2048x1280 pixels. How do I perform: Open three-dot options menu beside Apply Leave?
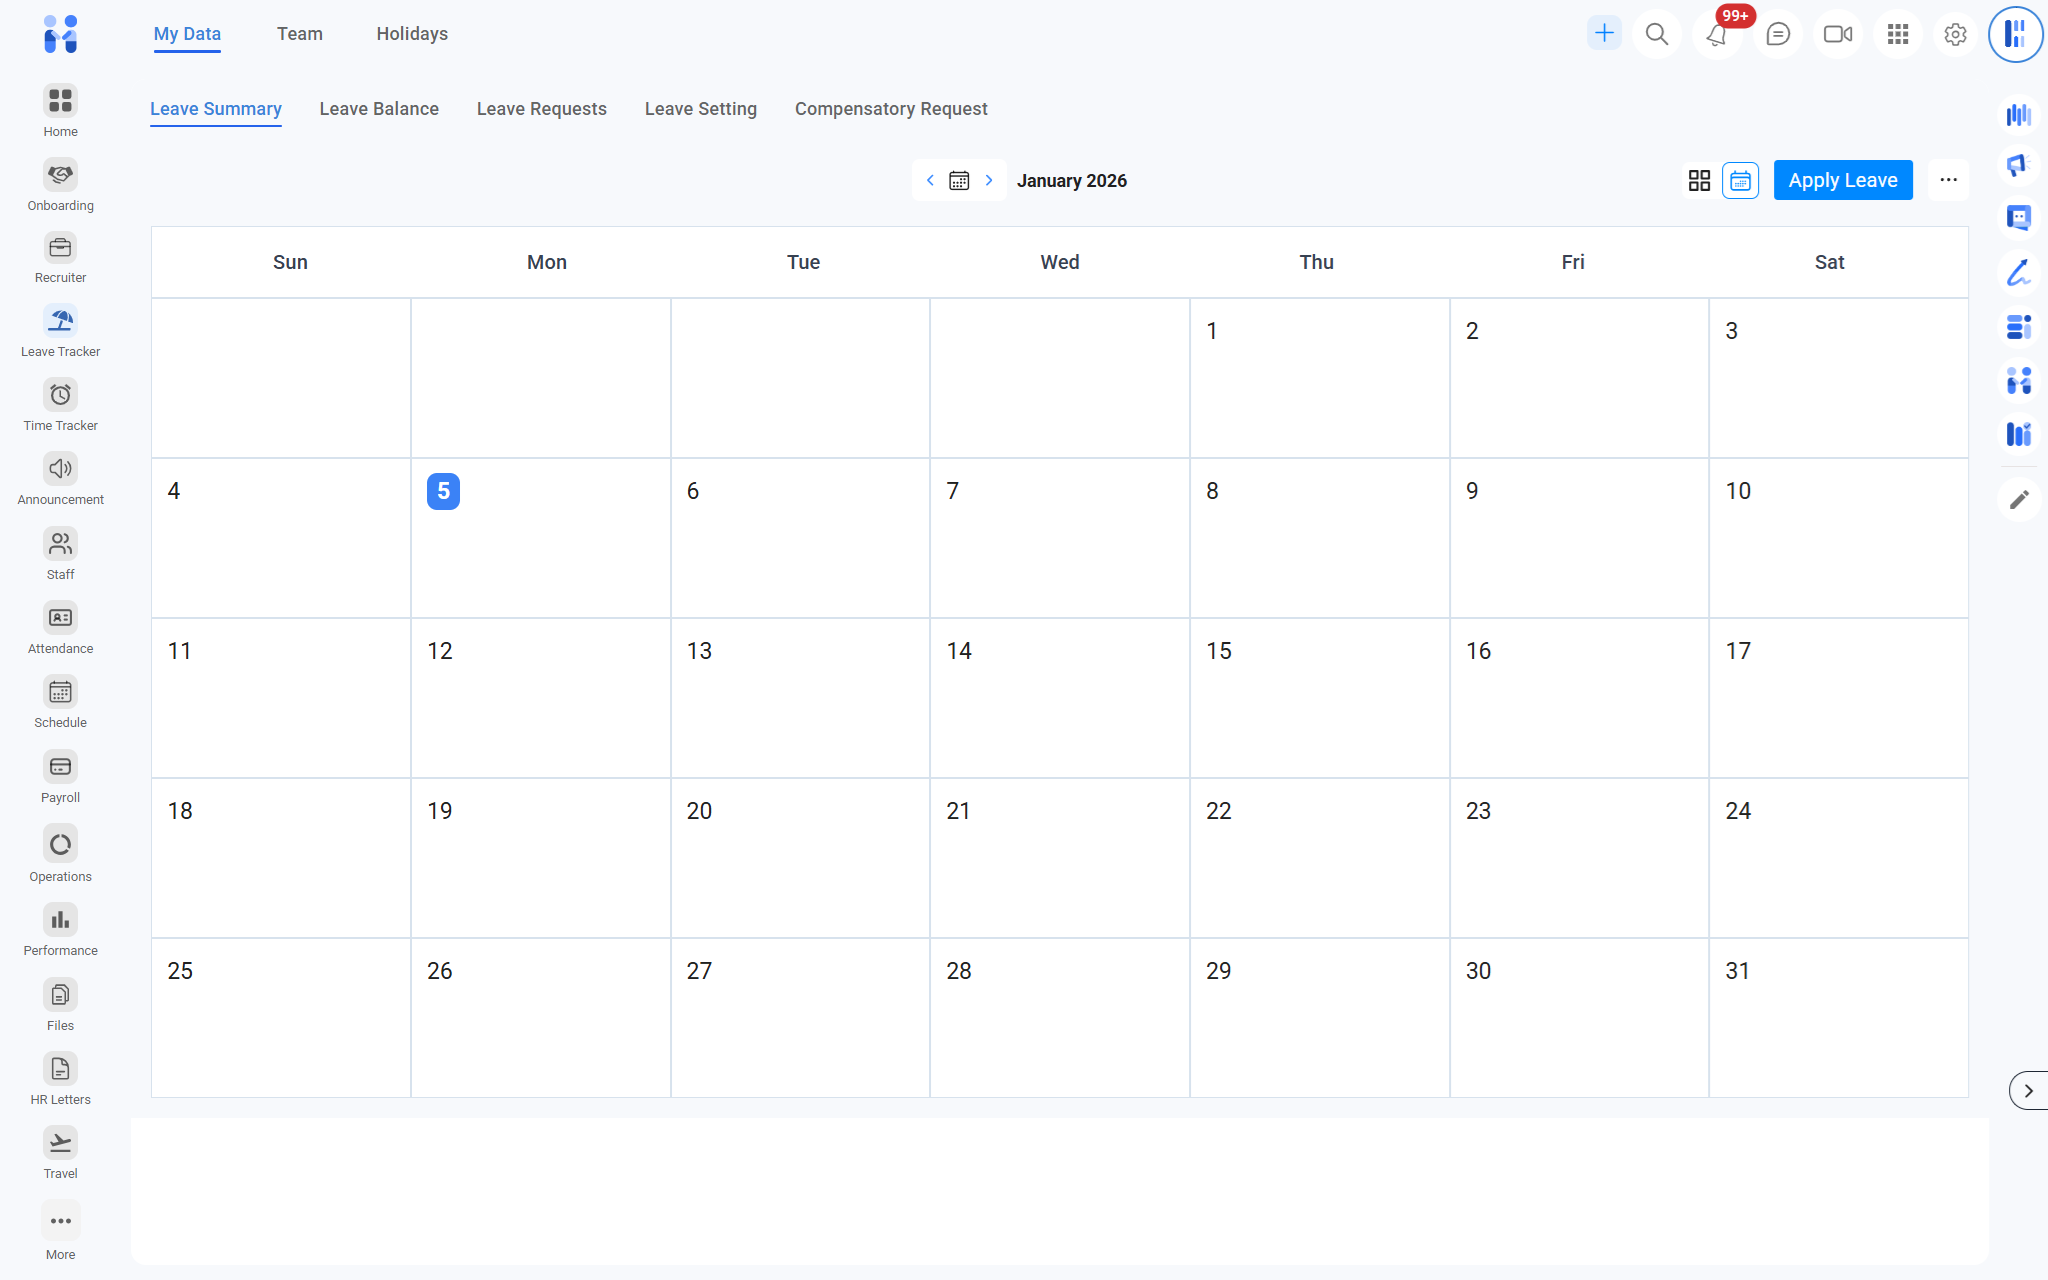pyautogui.click(x=1948, y=181)
